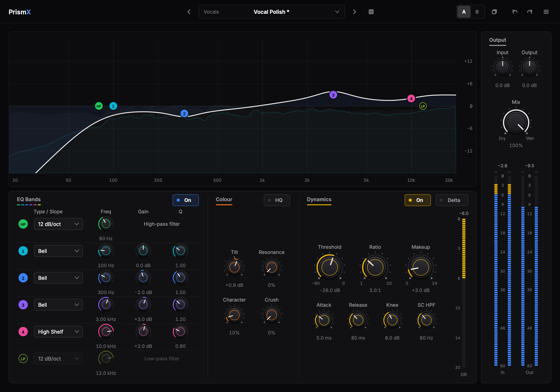Viewport: 560px width, 392px height.
Task: Click the Tilt knob
Action: pos(234,267)
